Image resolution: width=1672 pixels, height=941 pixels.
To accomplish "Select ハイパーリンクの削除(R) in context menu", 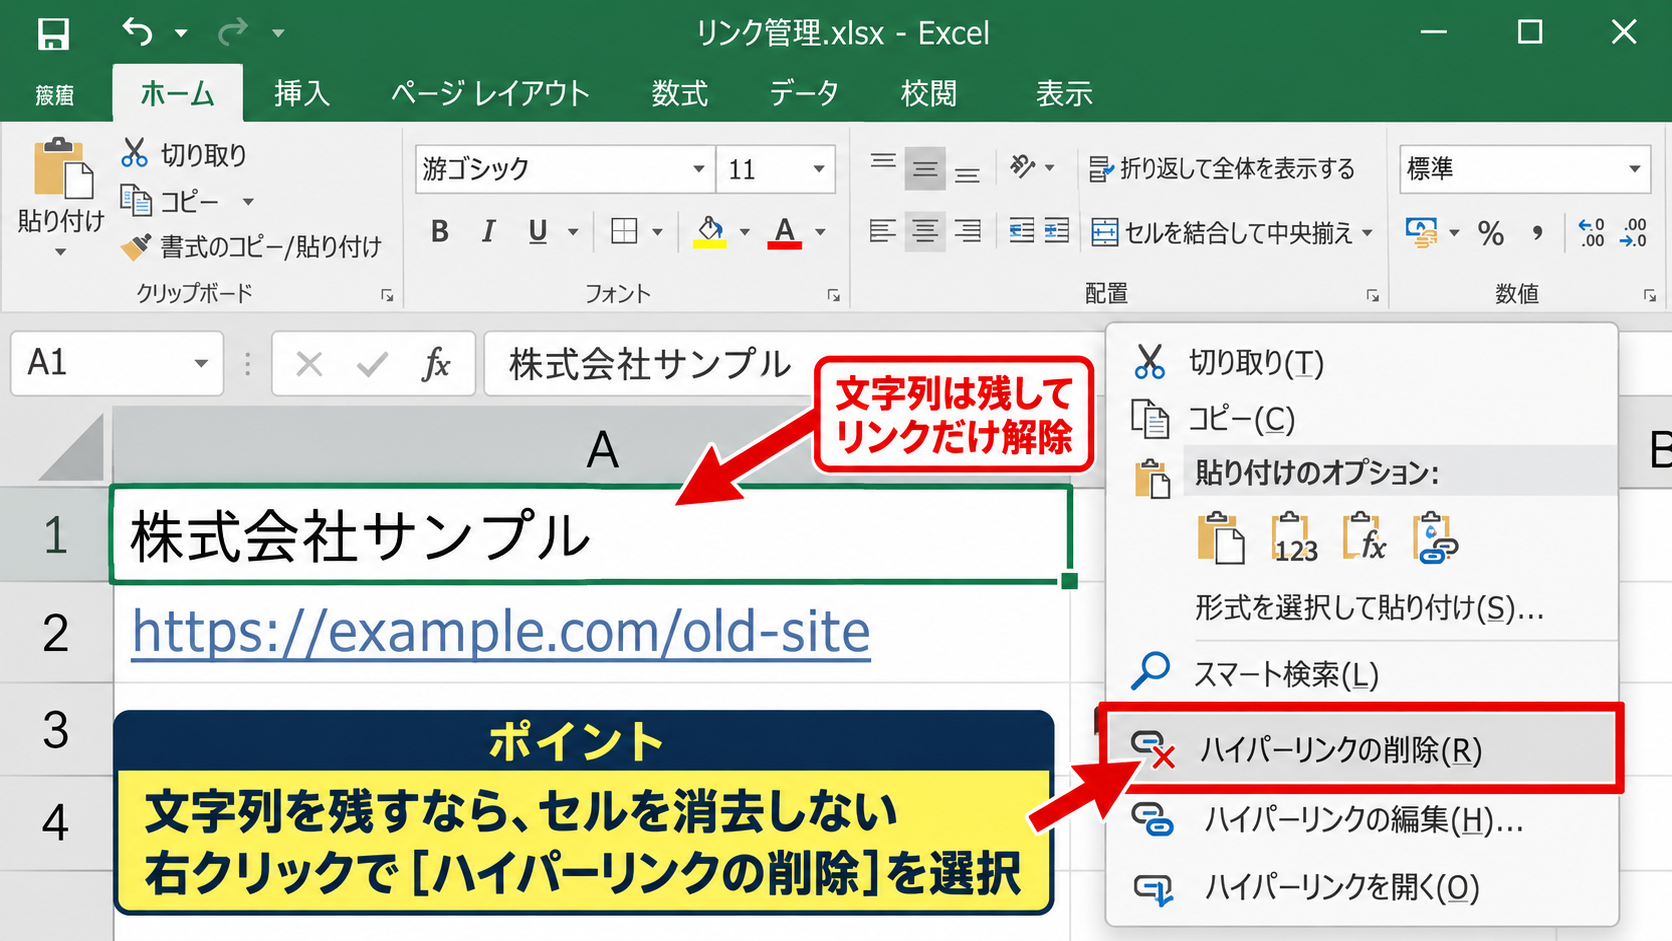I will click(x=1360, y=749).
